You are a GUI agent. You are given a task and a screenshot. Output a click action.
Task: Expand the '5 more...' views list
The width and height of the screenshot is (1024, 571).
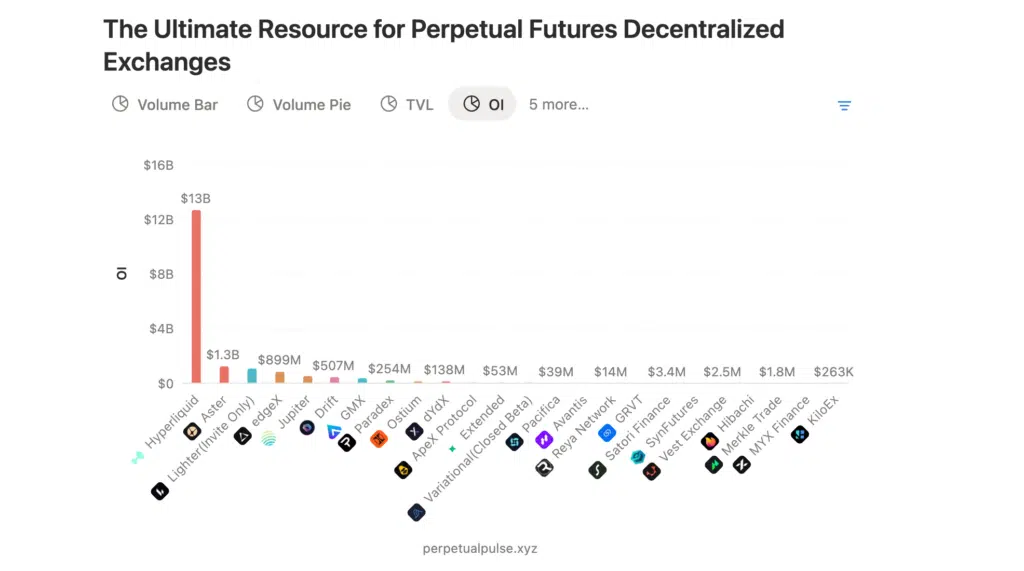pyautogui.click(x=558, y=104)
